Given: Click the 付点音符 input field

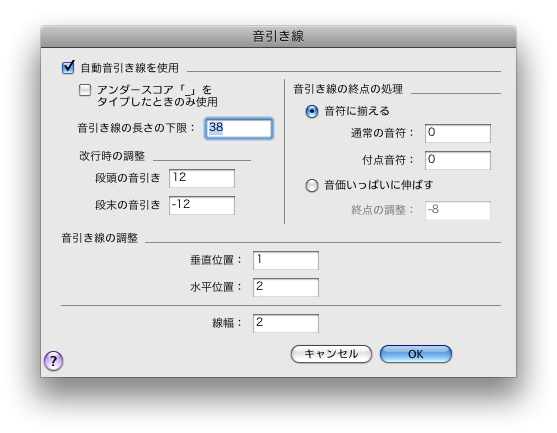Looking at the screenshot, I should [458, 160].
